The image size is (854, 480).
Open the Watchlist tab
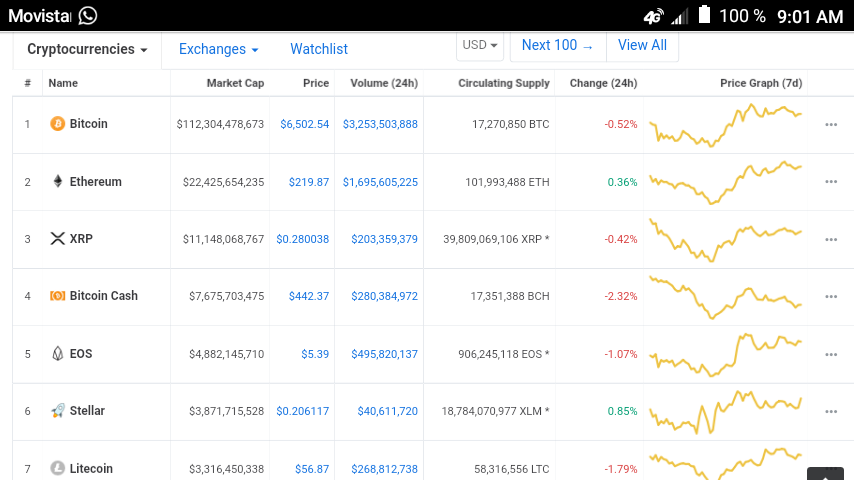pyautogui.click(x=319, y=49)
